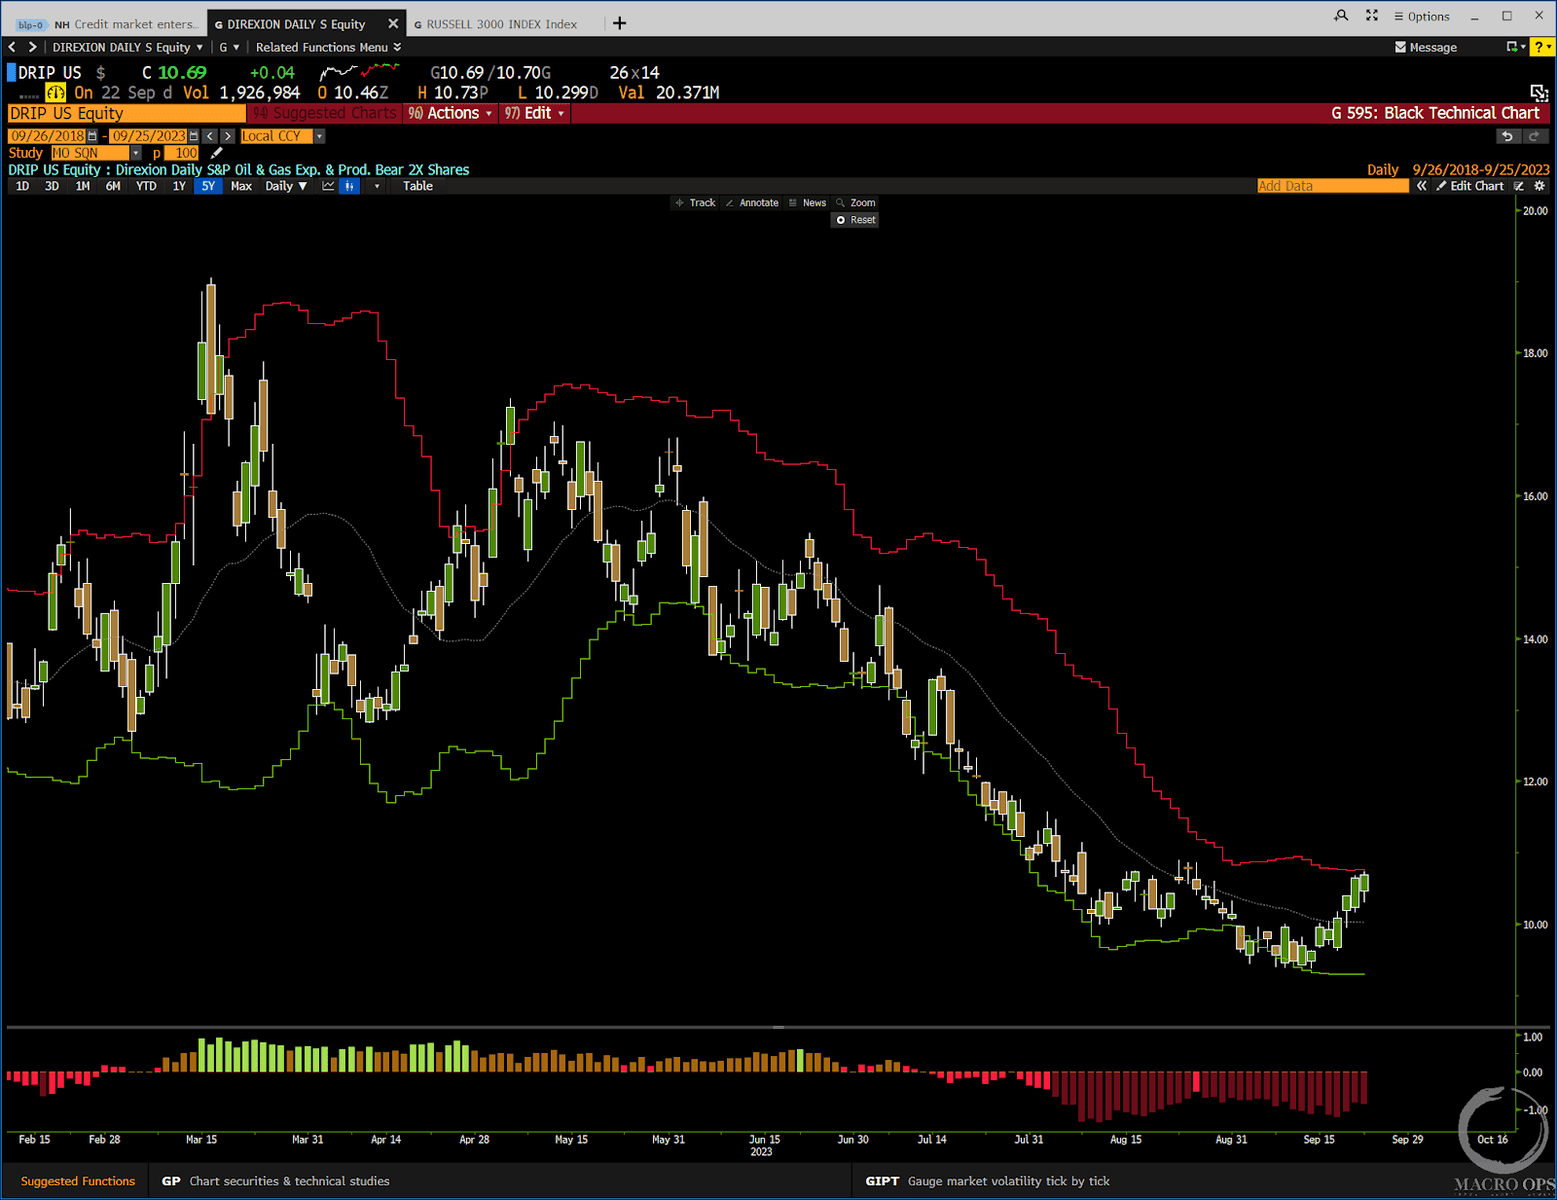The image size is (1557, 1200).
Task: Open the G function dropdown
Action: (x=229, y=47)
